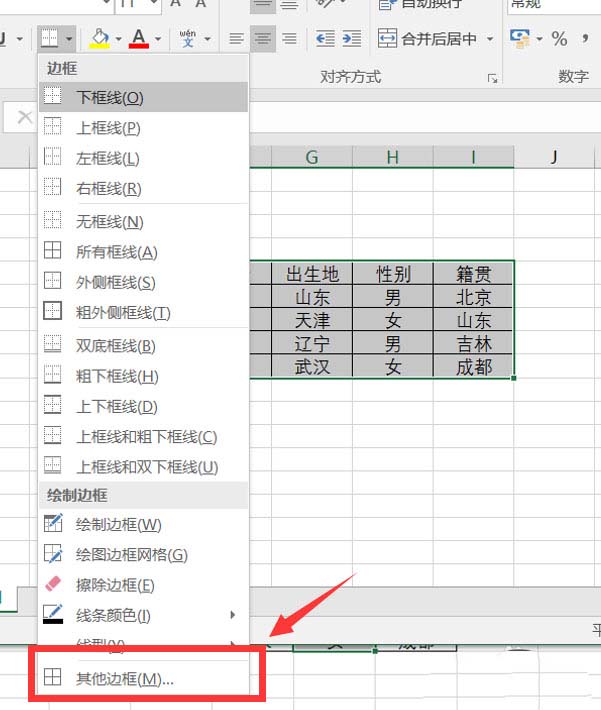Select the column H header
The width and height of the screenshot is (601, 710).
[393, 157]
